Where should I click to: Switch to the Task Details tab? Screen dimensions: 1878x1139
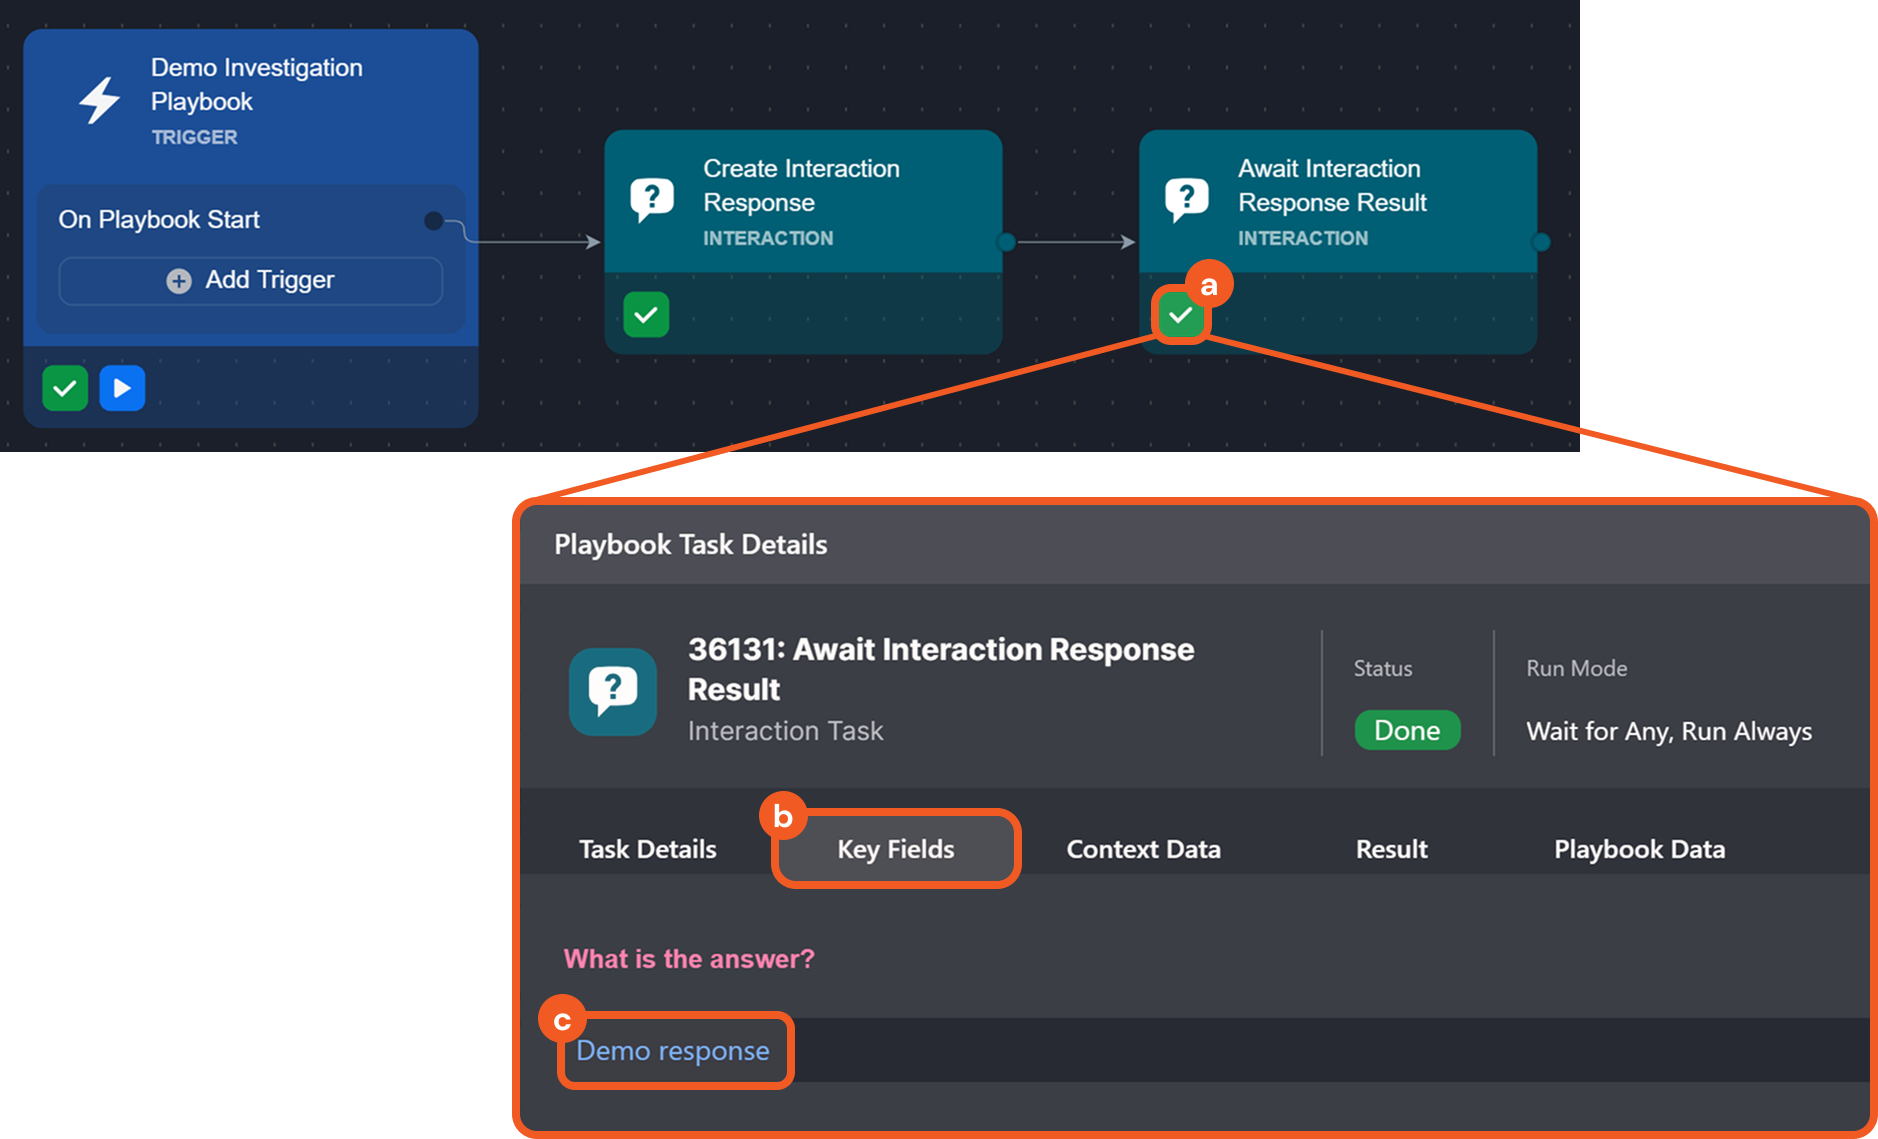pos(647,849)
